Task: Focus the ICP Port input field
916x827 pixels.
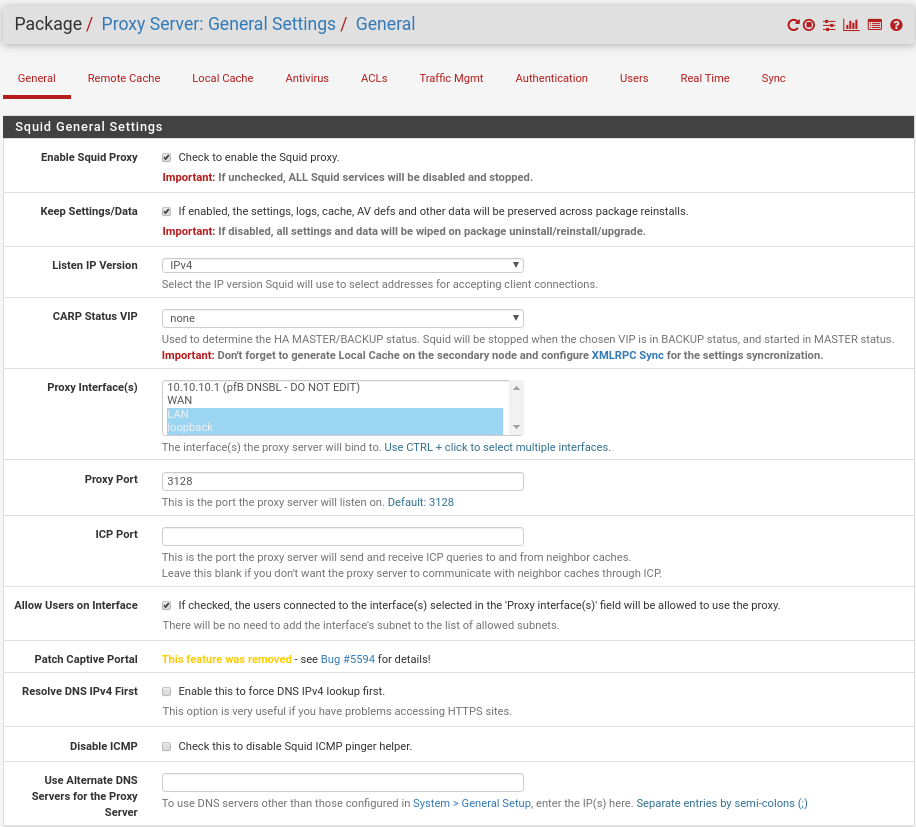Action: point(342,536)
